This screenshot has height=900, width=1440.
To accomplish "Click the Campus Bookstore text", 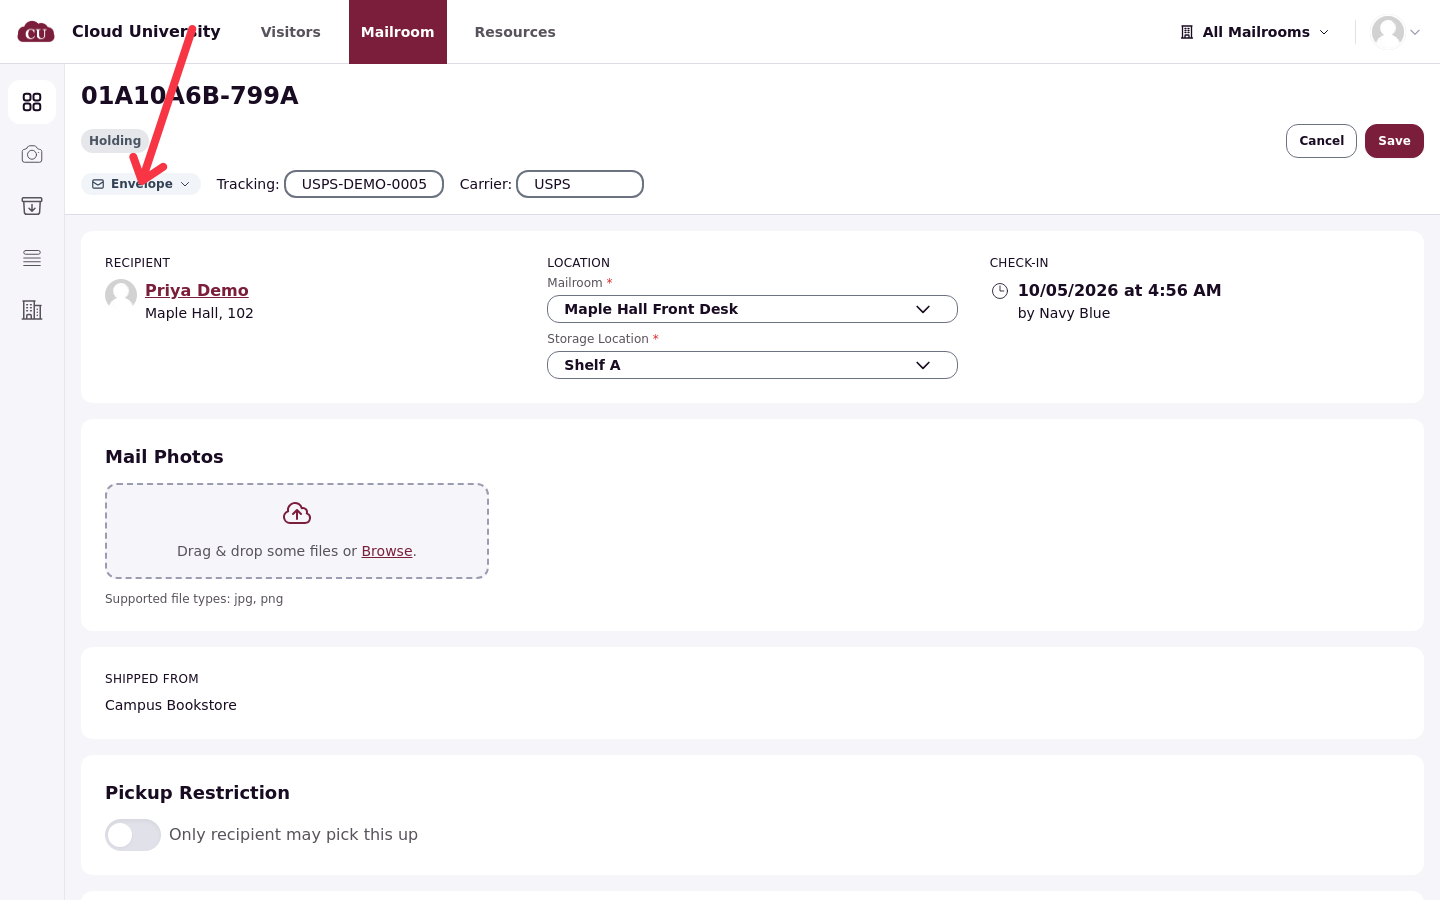I will 171,705.
